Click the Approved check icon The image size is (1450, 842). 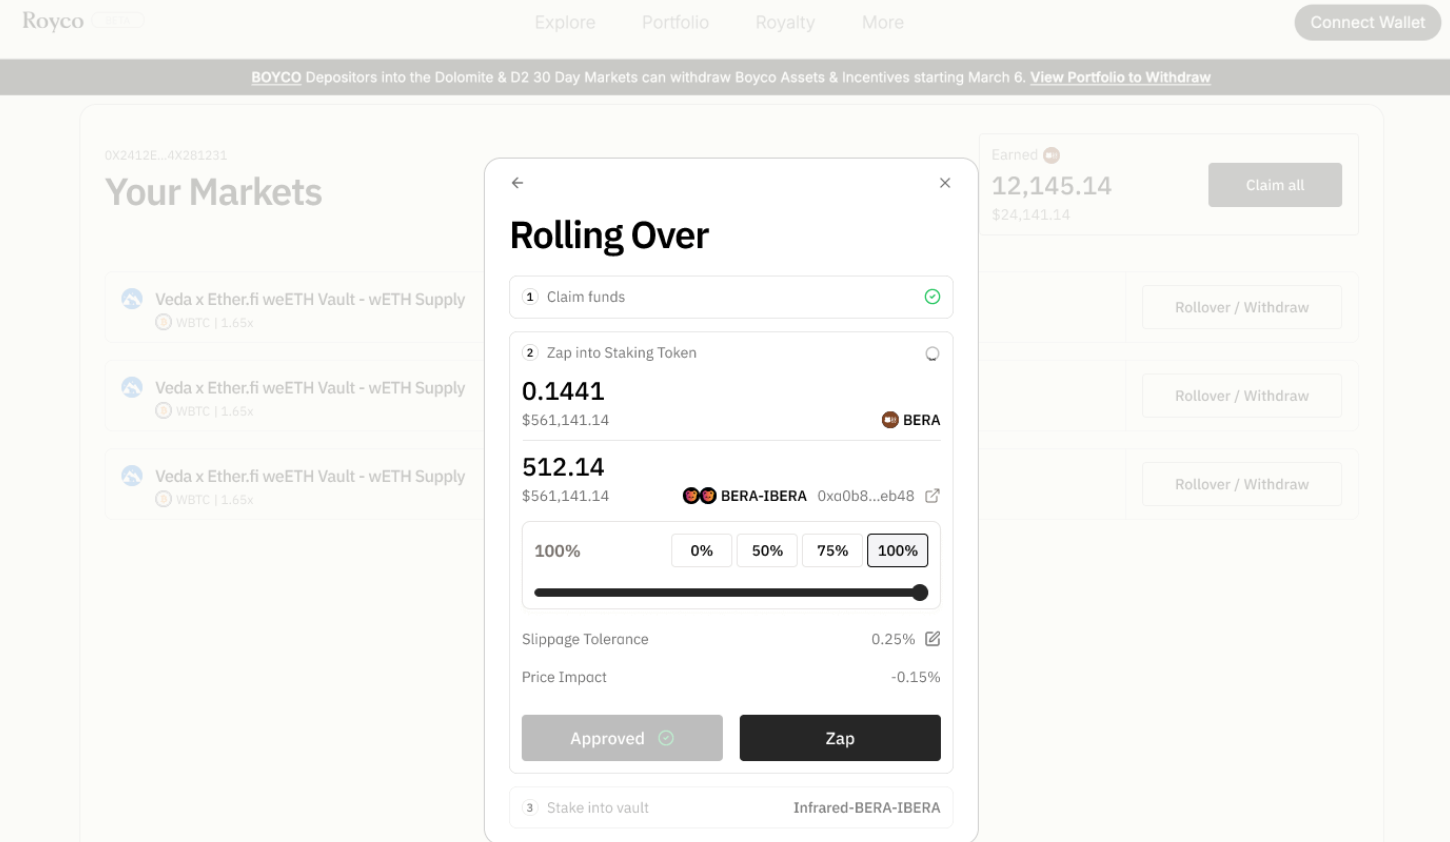(x=666, y=738)
